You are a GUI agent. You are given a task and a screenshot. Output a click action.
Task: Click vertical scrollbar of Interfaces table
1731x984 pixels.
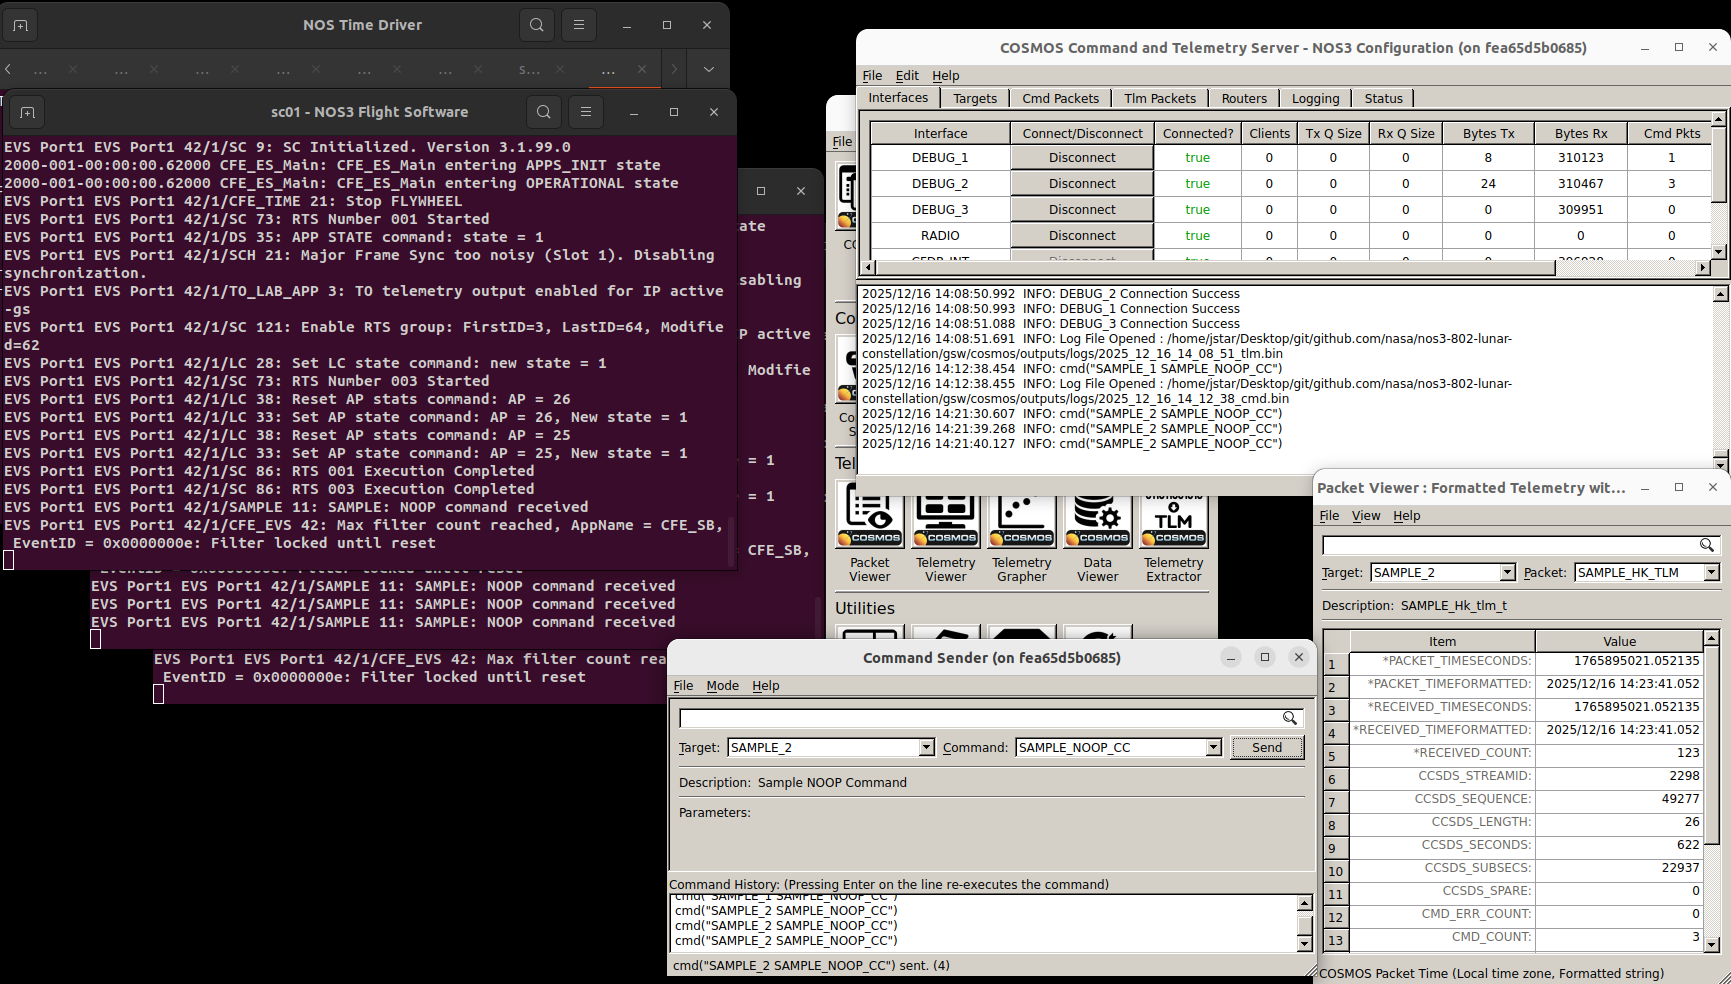1718,164
